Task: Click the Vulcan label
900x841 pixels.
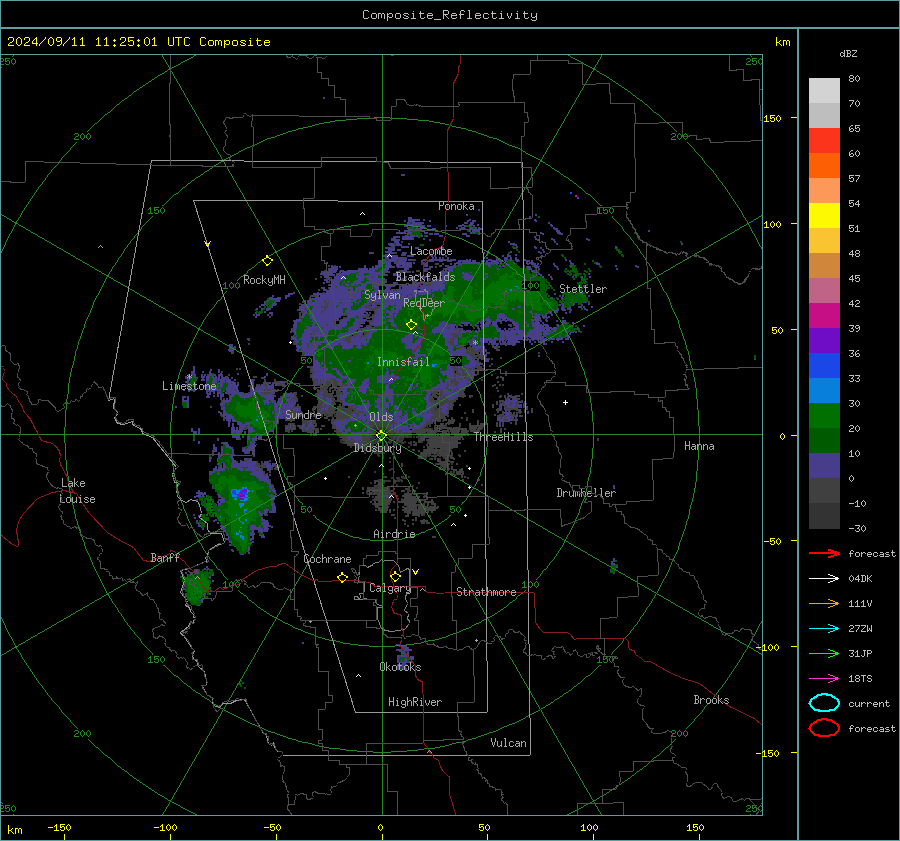Action: pos(508,743)
